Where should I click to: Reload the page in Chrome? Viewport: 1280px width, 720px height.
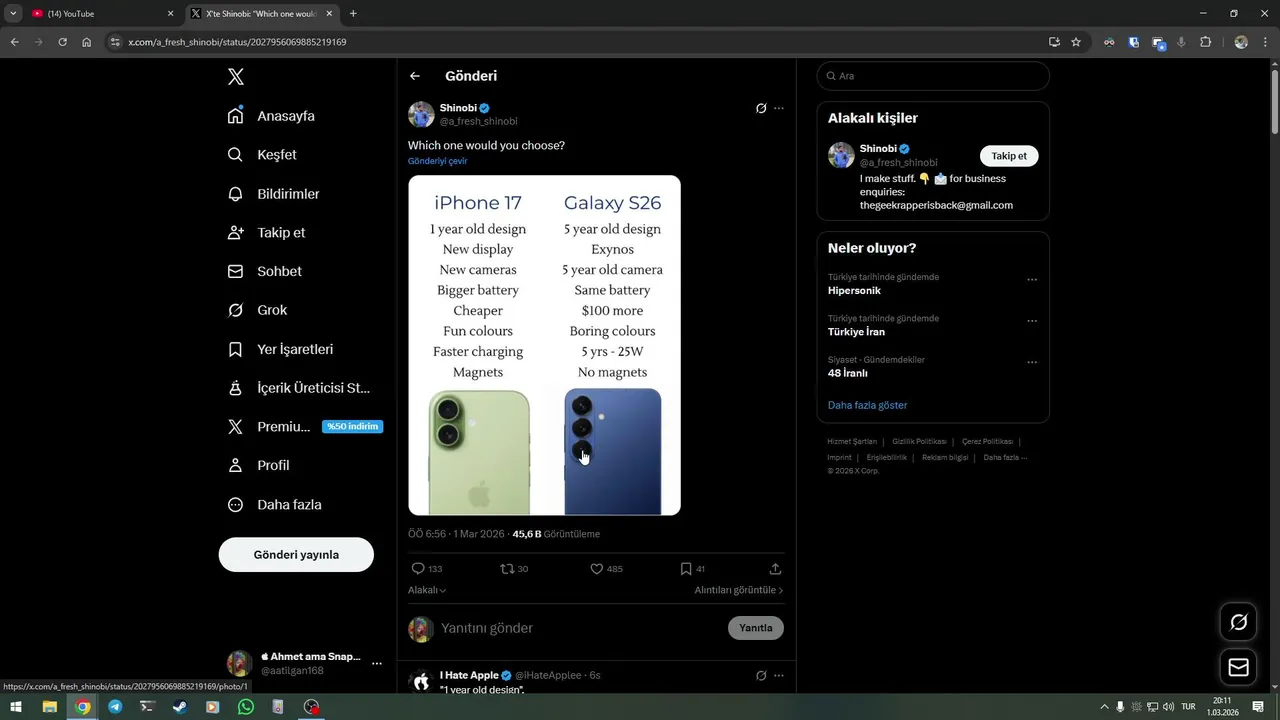[62, 42]
